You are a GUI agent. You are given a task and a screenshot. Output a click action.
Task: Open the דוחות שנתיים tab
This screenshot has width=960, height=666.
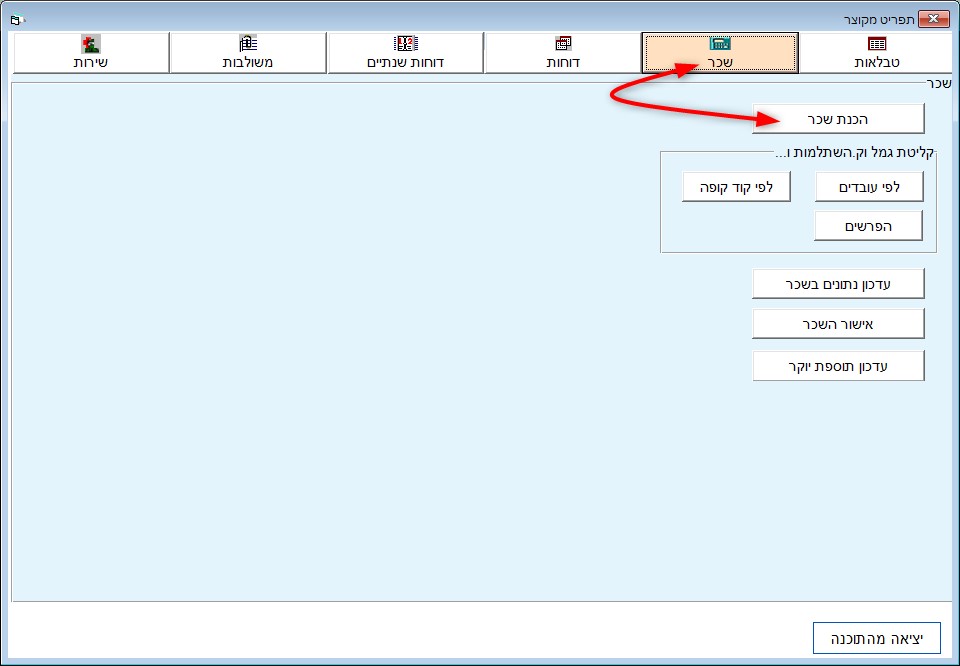(x=405, y=53)
